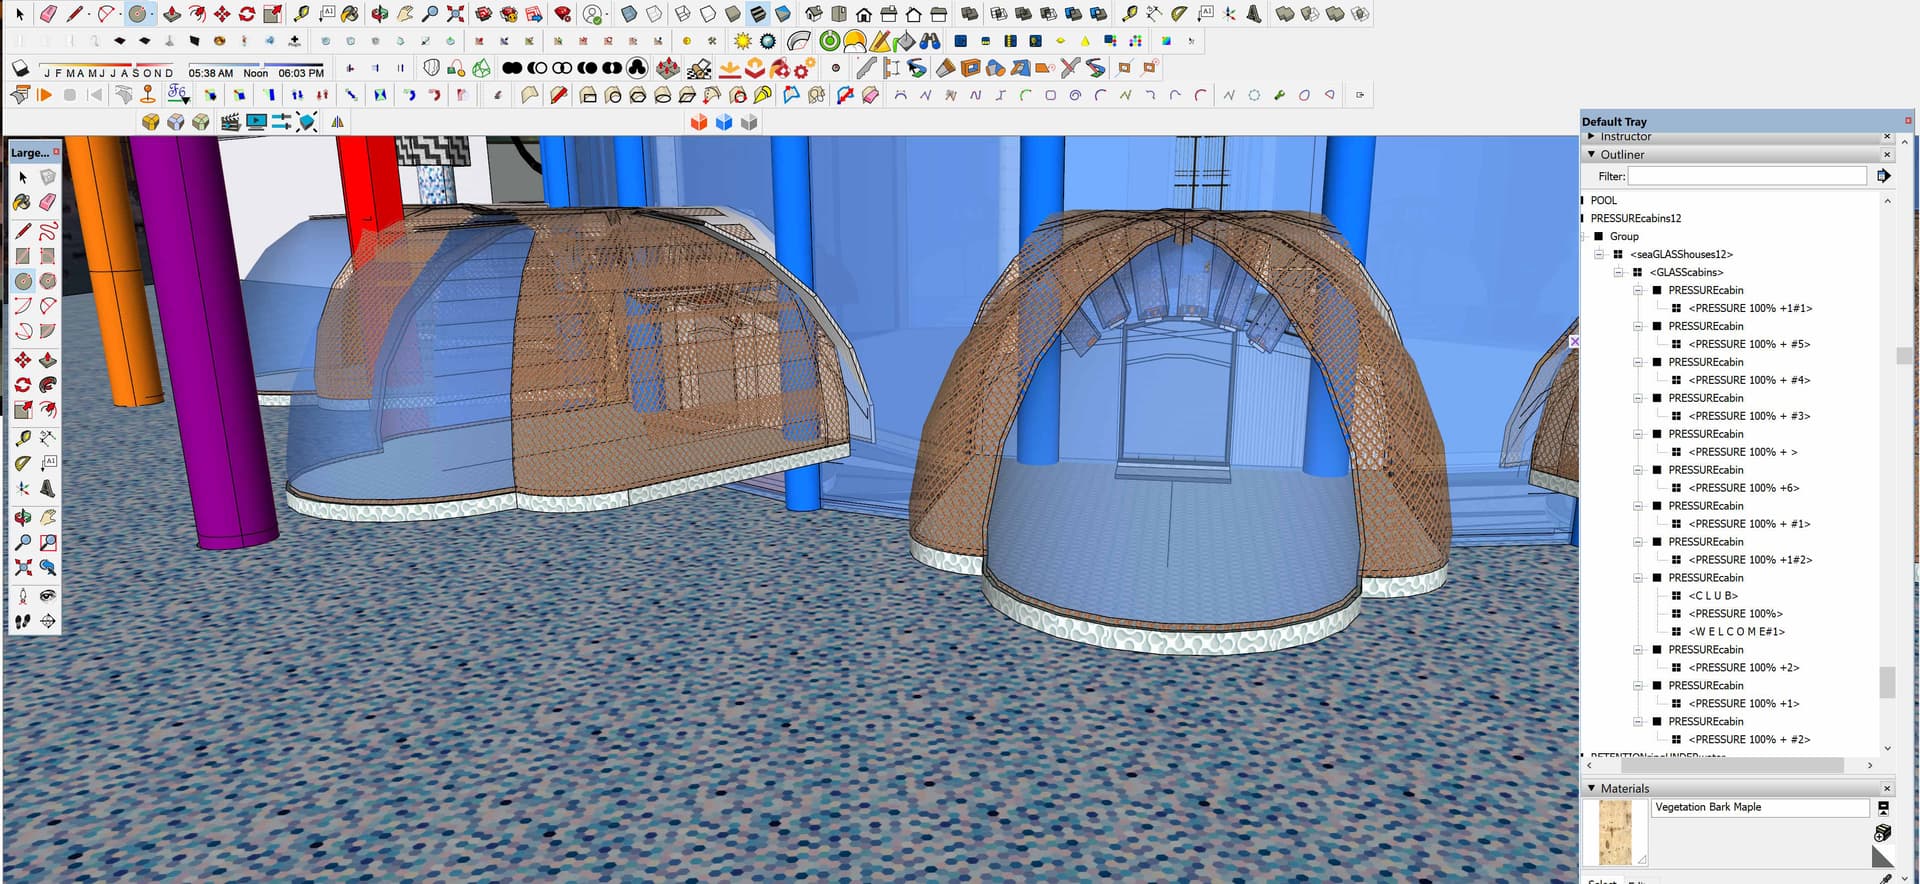Click the Section Plane tool in Large Tool Set
1920x884 pixels.
pos(48,621)
